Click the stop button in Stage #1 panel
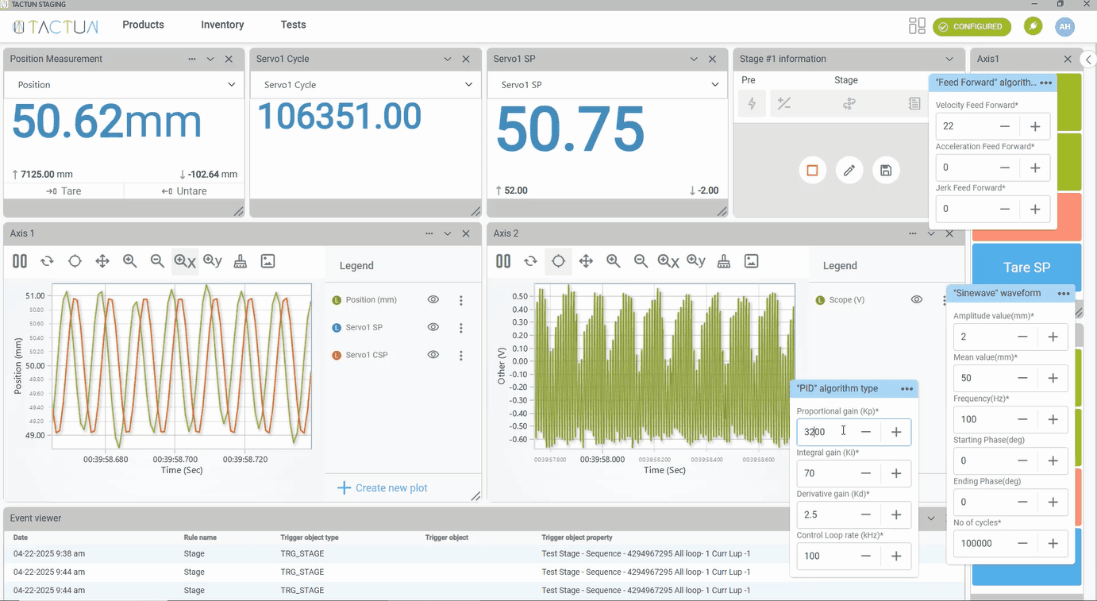This screenshot has height=601, width=1097. pyautogui.click(x=812, y=170)
